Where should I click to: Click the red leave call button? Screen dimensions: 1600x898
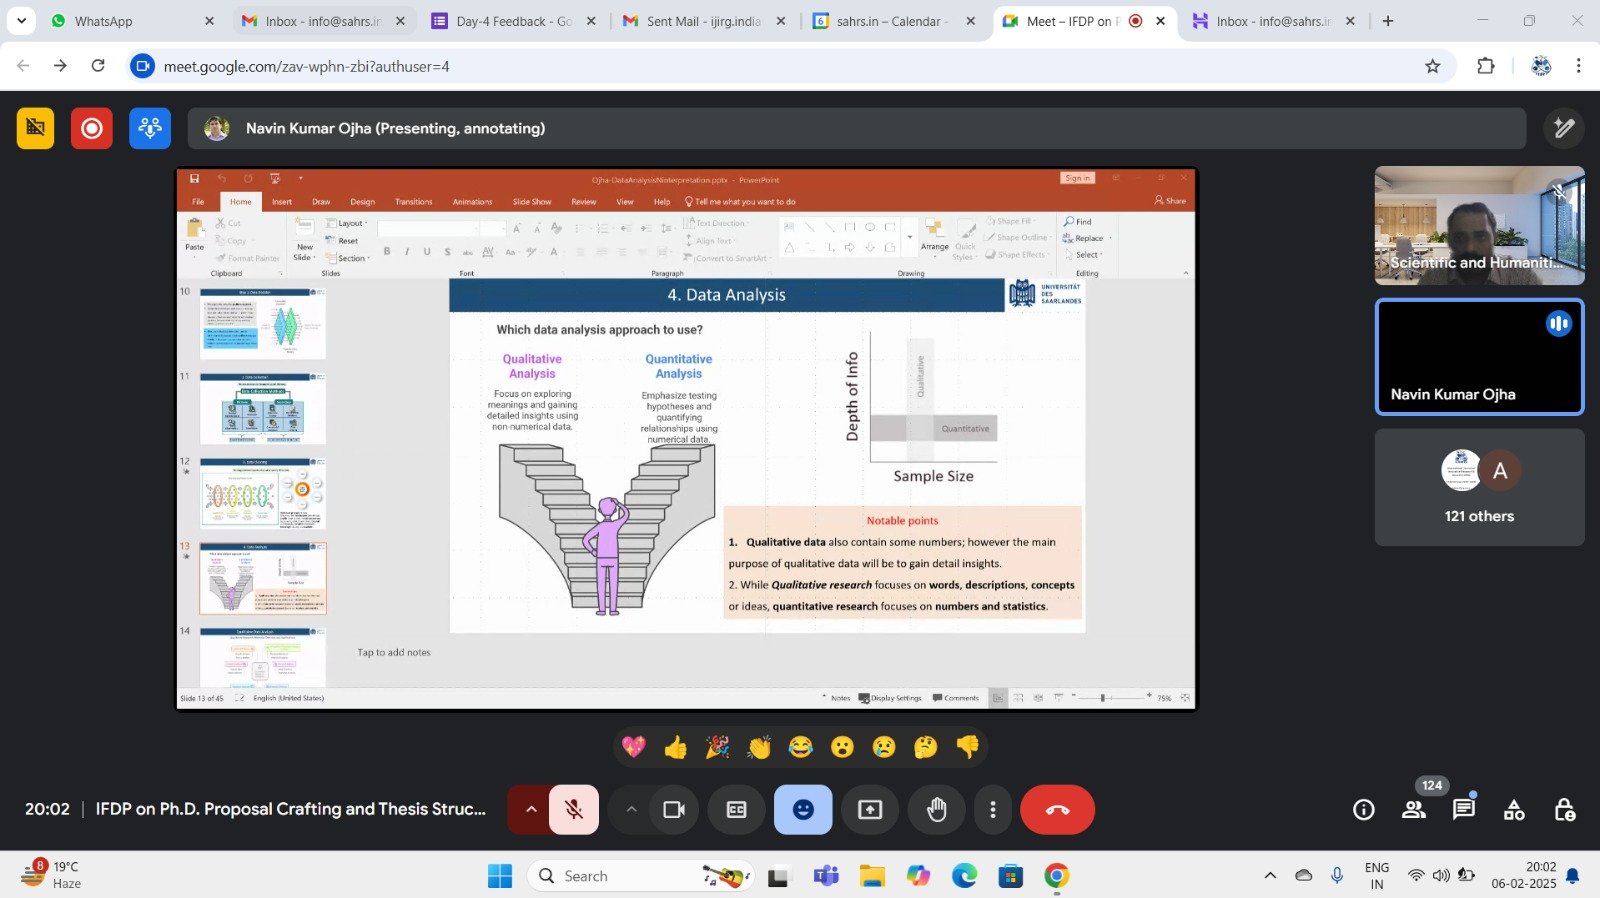[x=1057, y=810]
